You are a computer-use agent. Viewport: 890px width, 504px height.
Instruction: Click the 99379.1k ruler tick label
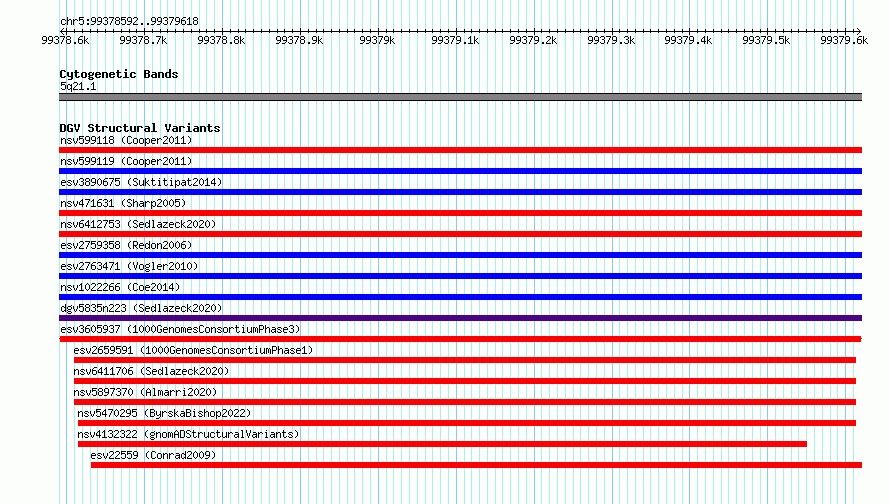coord(455,40)
